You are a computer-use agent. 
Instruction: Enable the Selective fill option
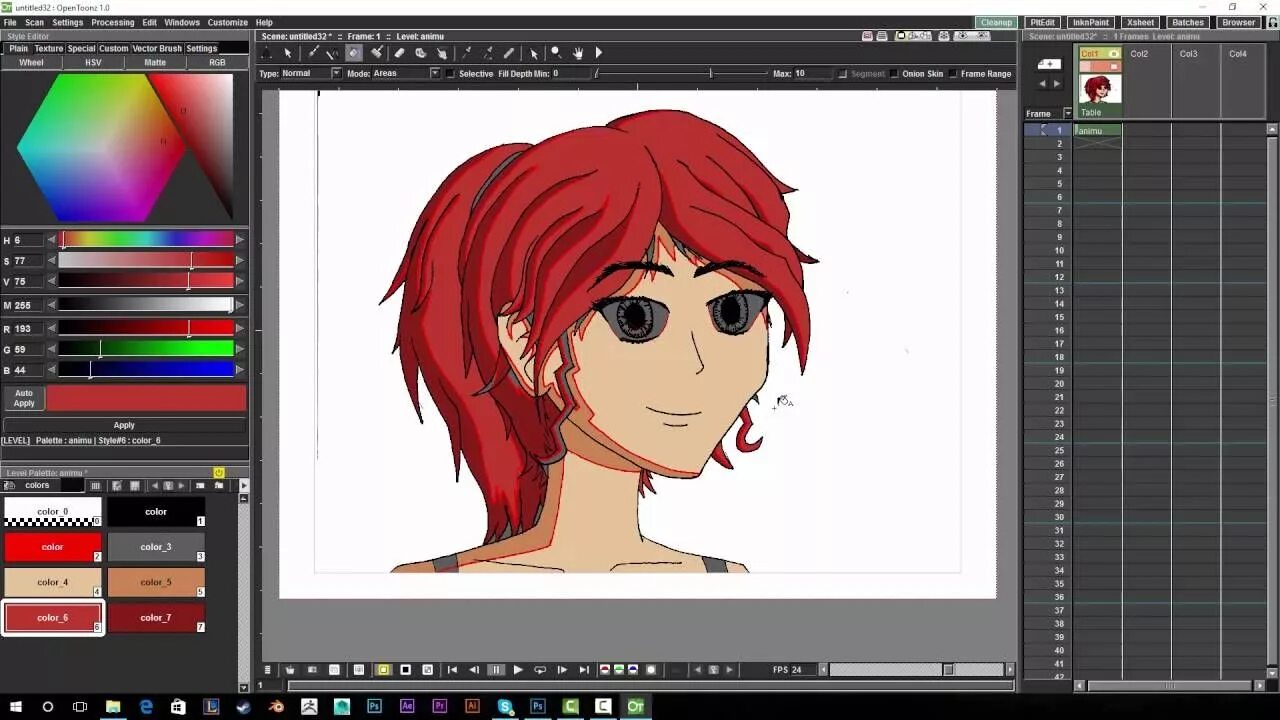coord(450,73)
